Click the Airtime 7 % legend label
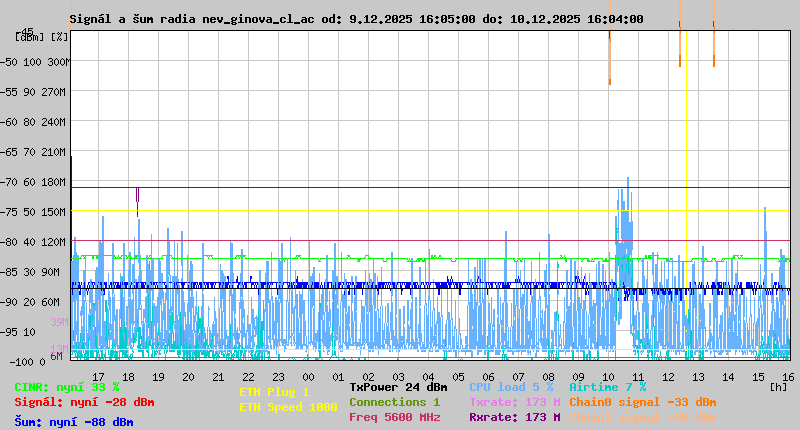800x430 pixels. click(x=607, y=386)
